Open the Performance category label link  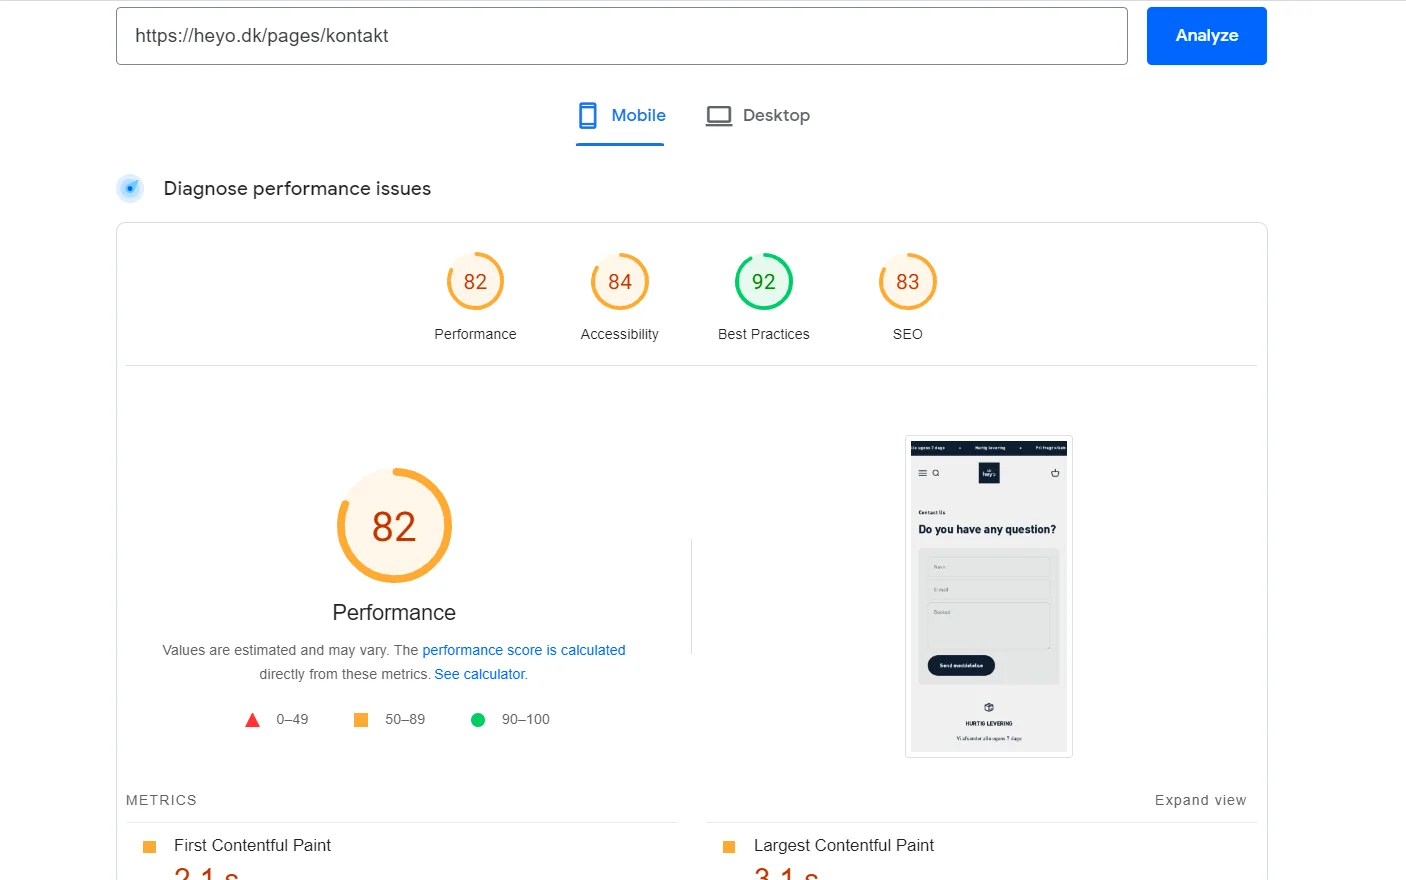click(x=475, y=334)
